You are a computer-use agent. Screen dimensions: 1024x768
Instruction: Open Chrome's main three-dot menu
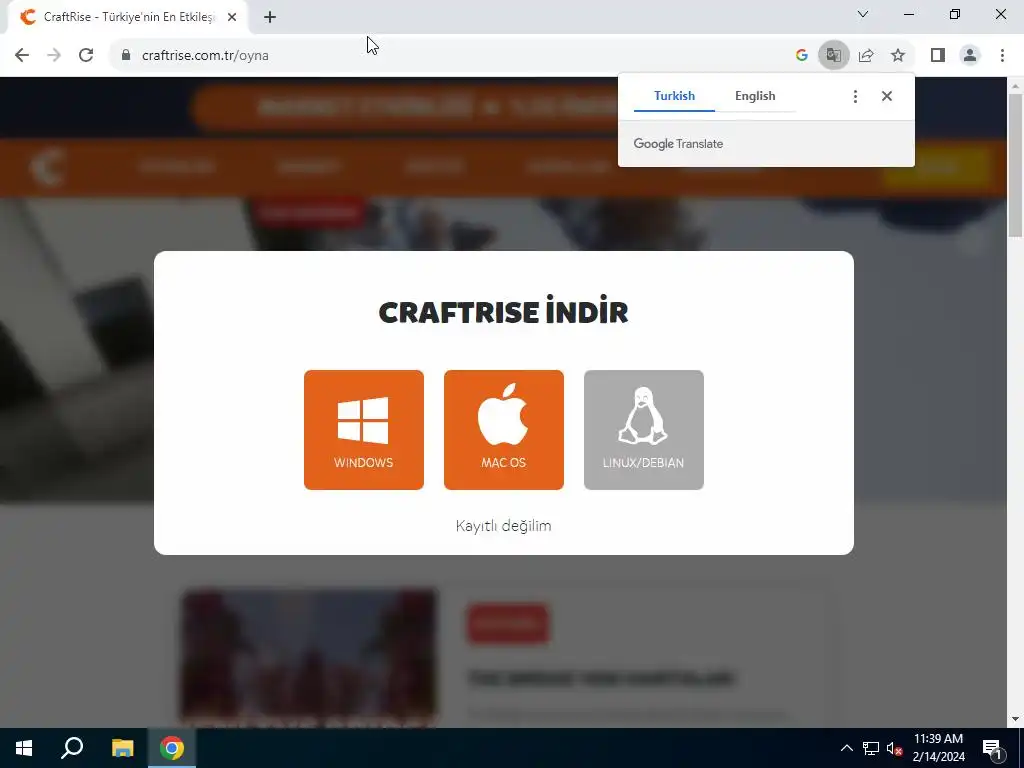pos(1002,55)
